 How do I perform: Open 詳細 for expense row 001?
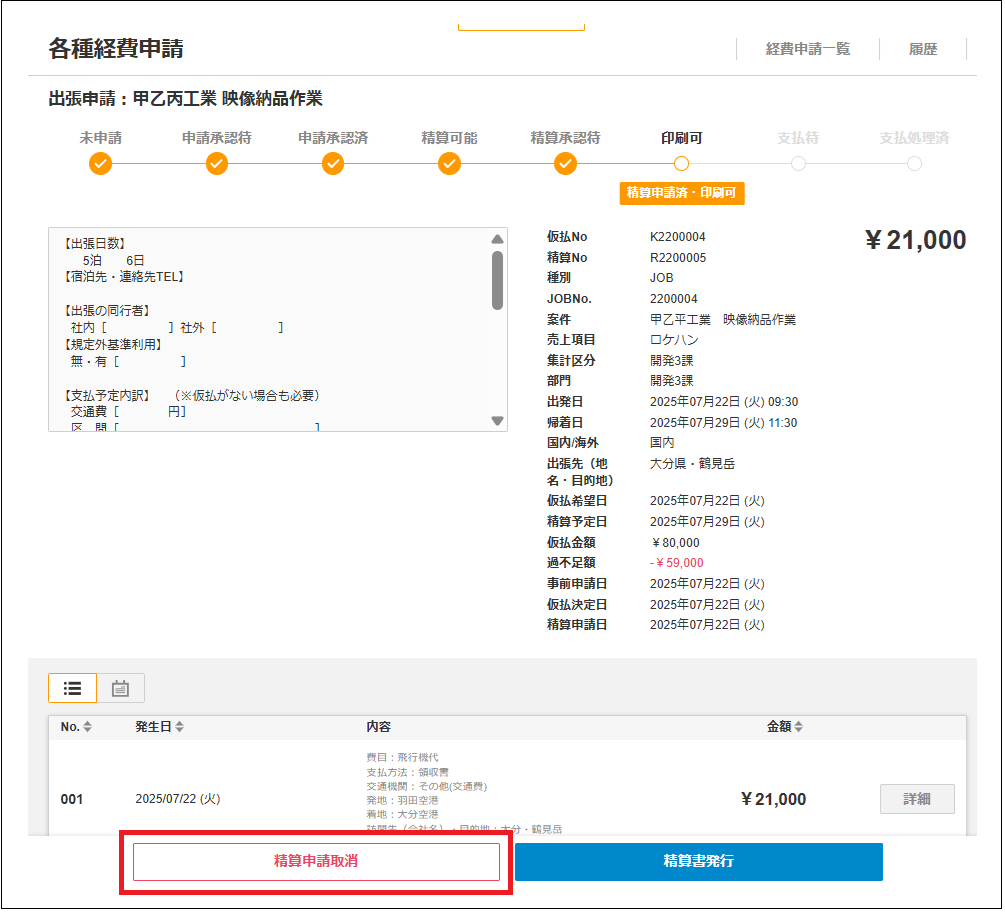(916, 798)
